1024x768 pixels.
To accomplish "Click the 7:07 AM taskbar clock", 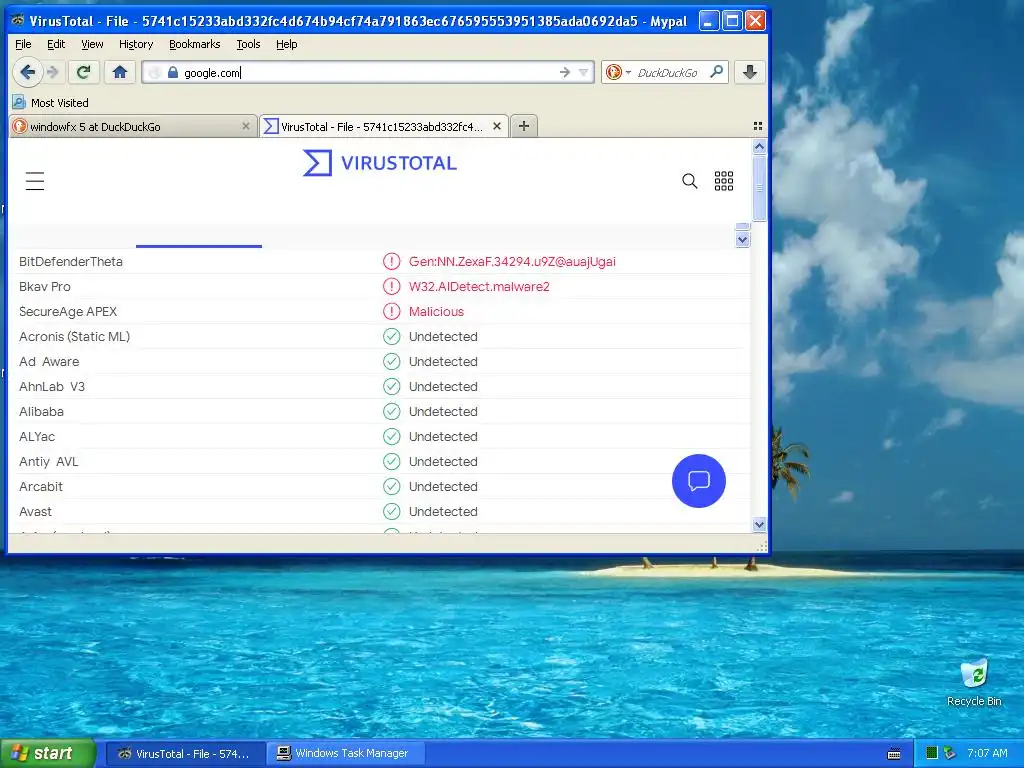I will [987, 753].
